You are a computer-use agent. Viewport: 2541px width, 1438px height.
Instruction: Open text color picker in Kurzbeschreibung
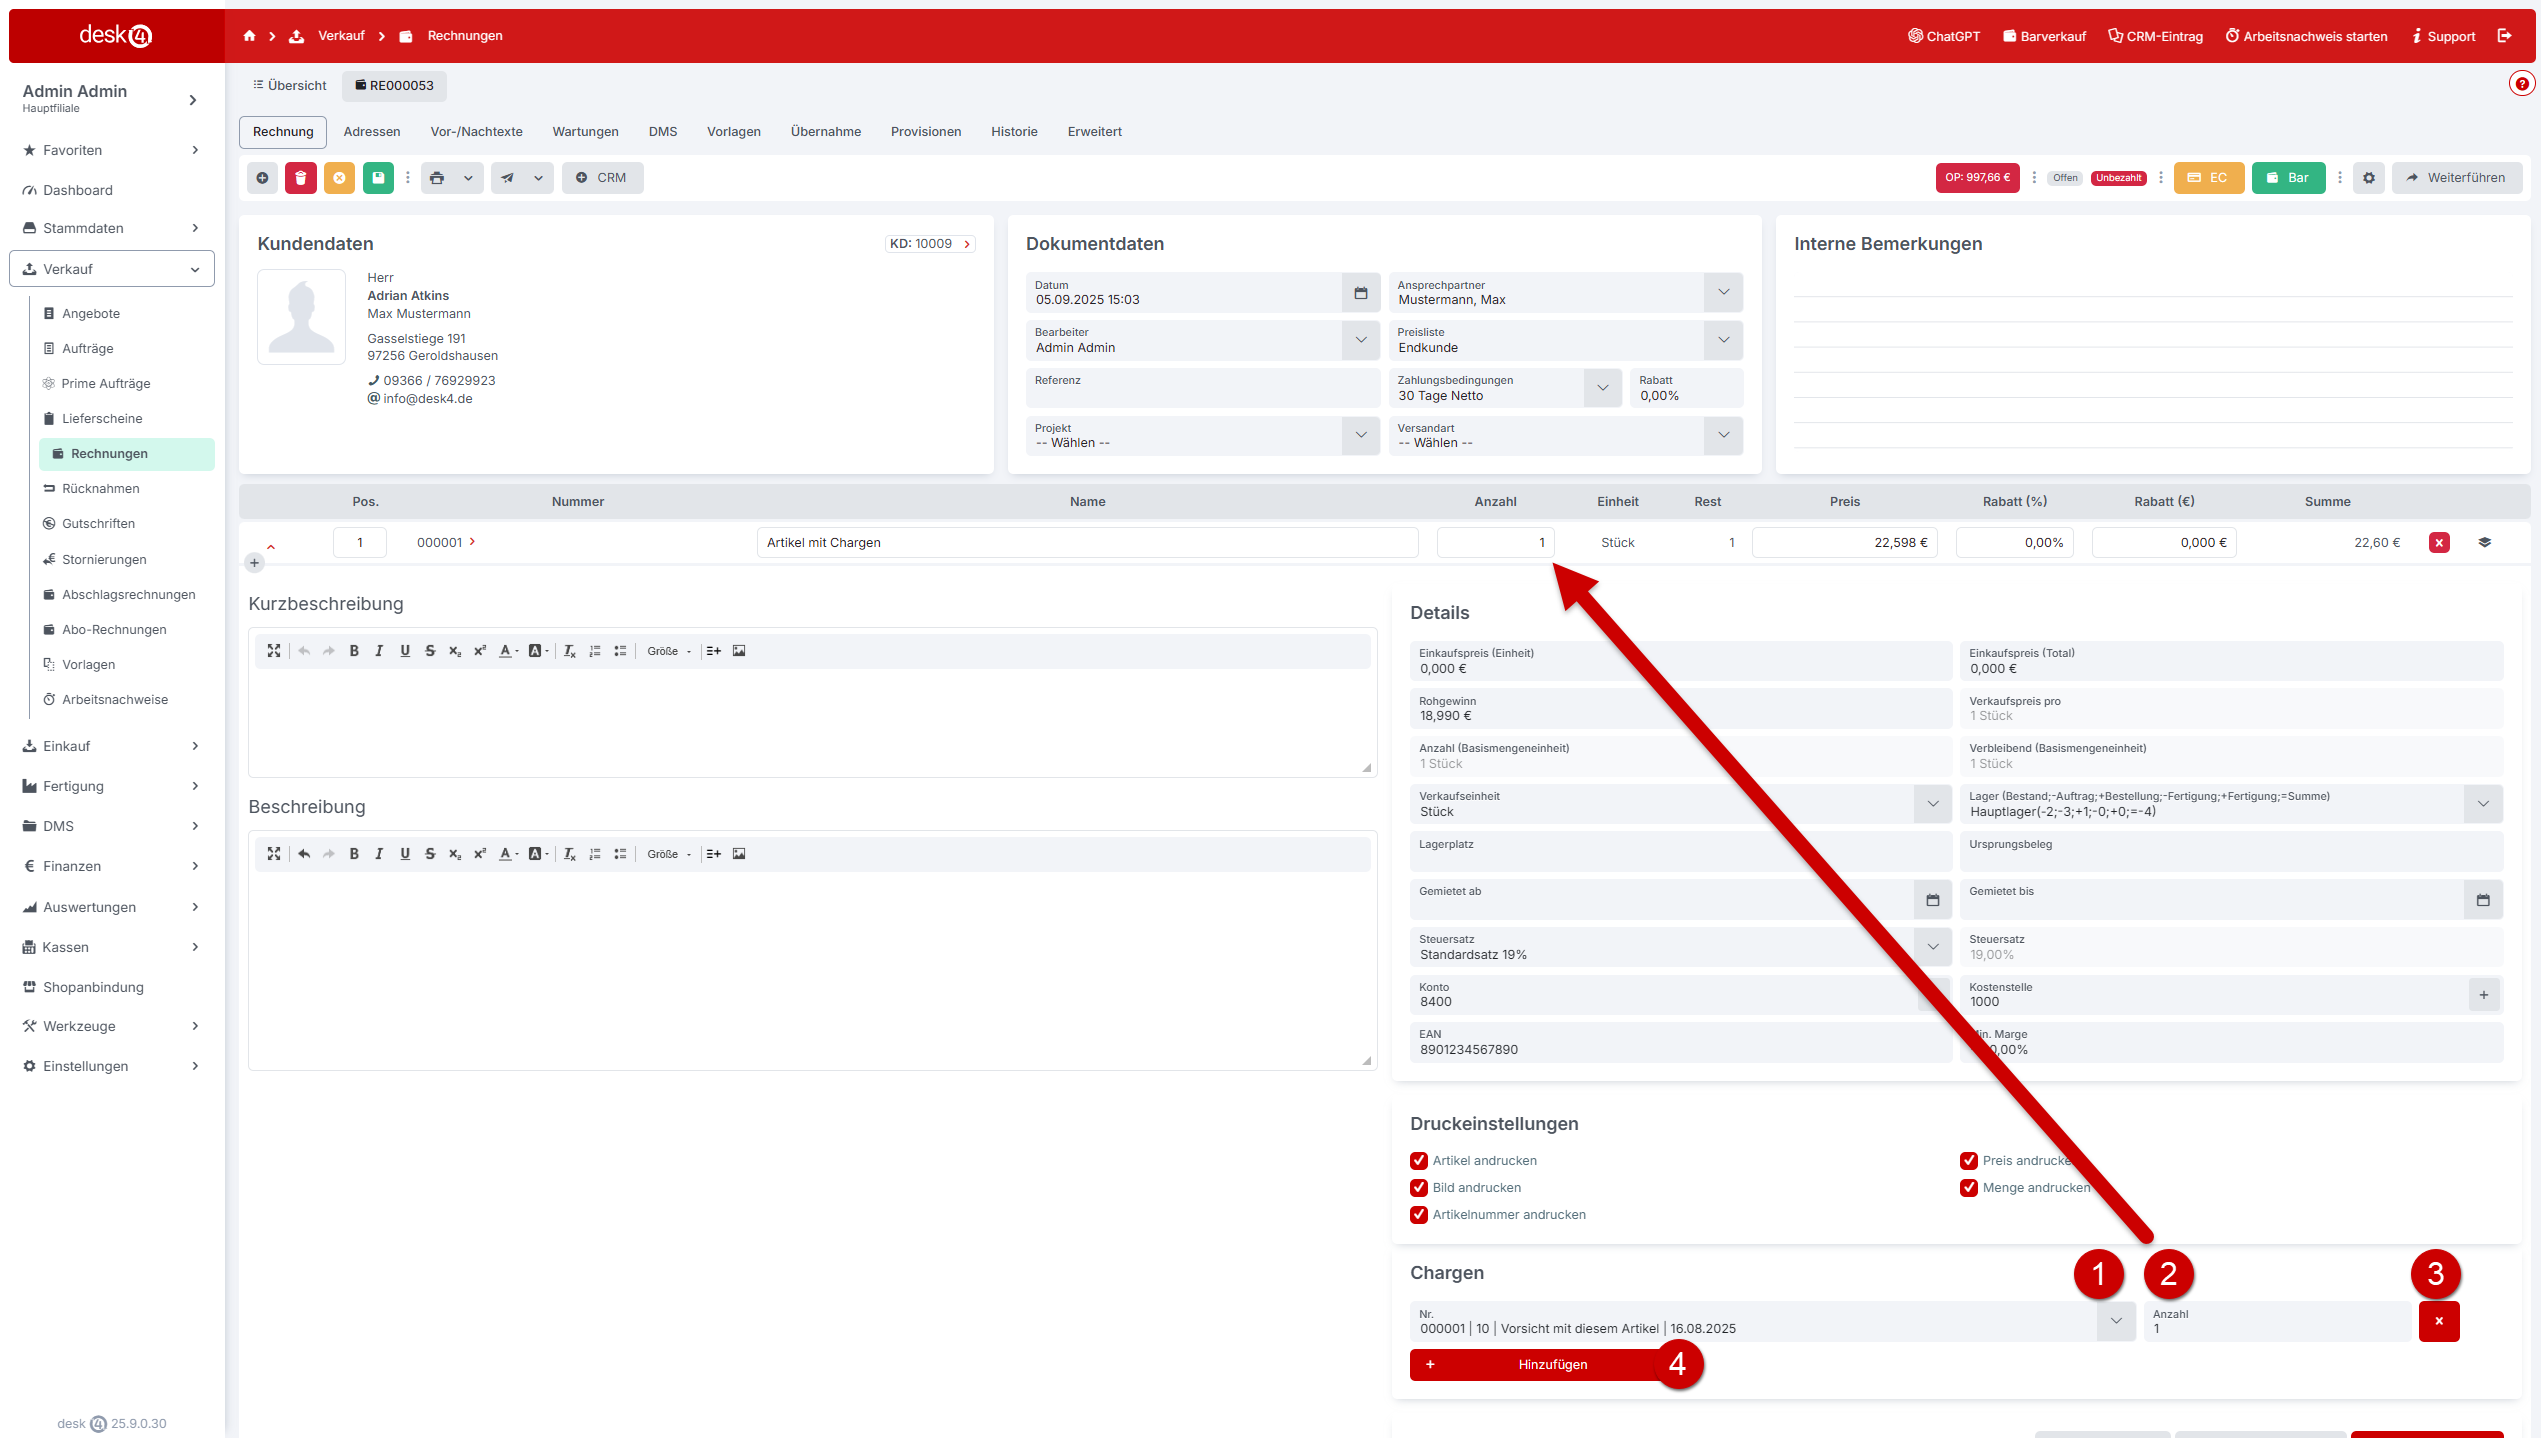508,651
